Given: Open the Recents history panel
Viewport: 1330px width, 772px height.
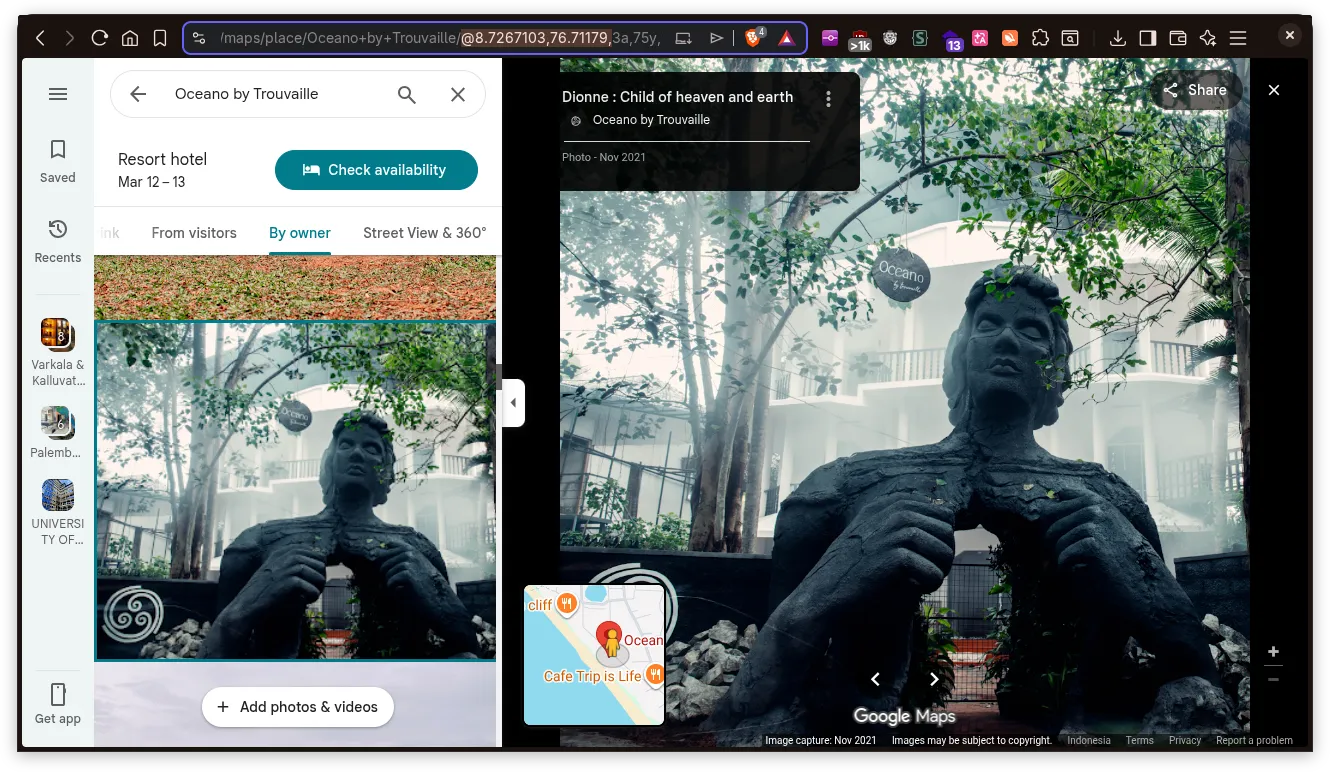Looking at the screenshot, I should point(58,241).
